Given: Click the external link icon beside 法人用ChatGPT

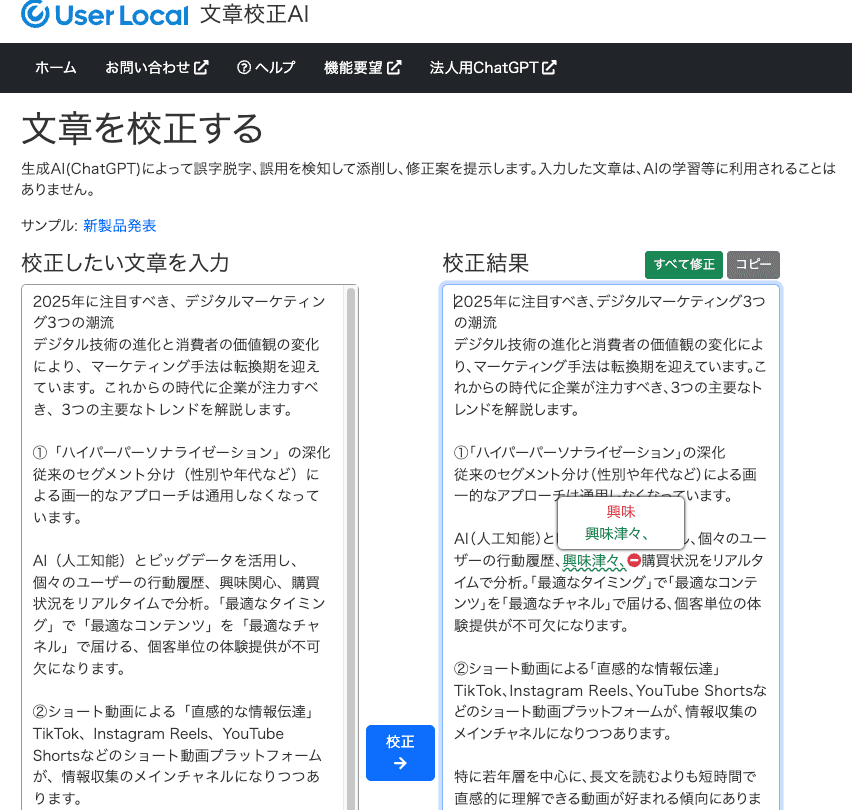Looking at the screenshot, I should (548, 68).
